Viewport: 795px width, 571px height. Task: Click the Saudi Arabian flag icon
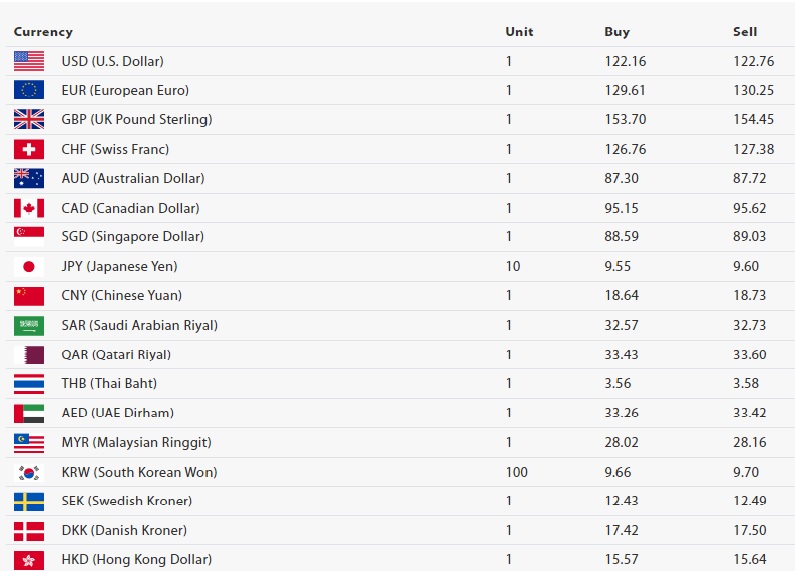(x=29, y=326)
